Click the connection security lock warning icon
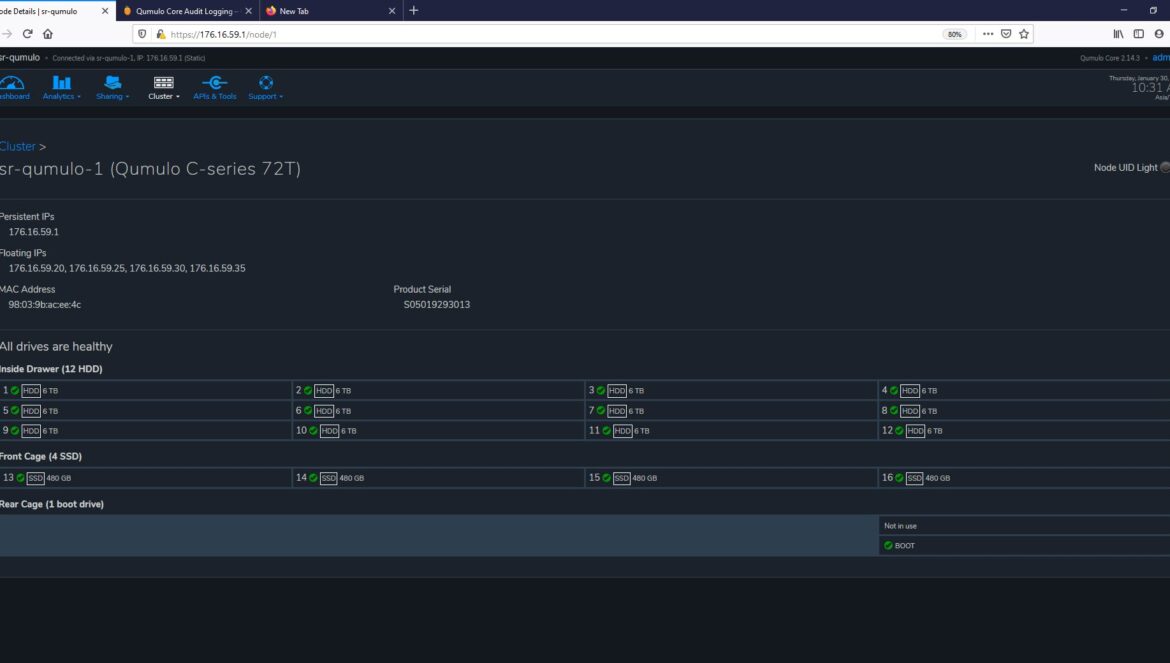 click(160, 34)
